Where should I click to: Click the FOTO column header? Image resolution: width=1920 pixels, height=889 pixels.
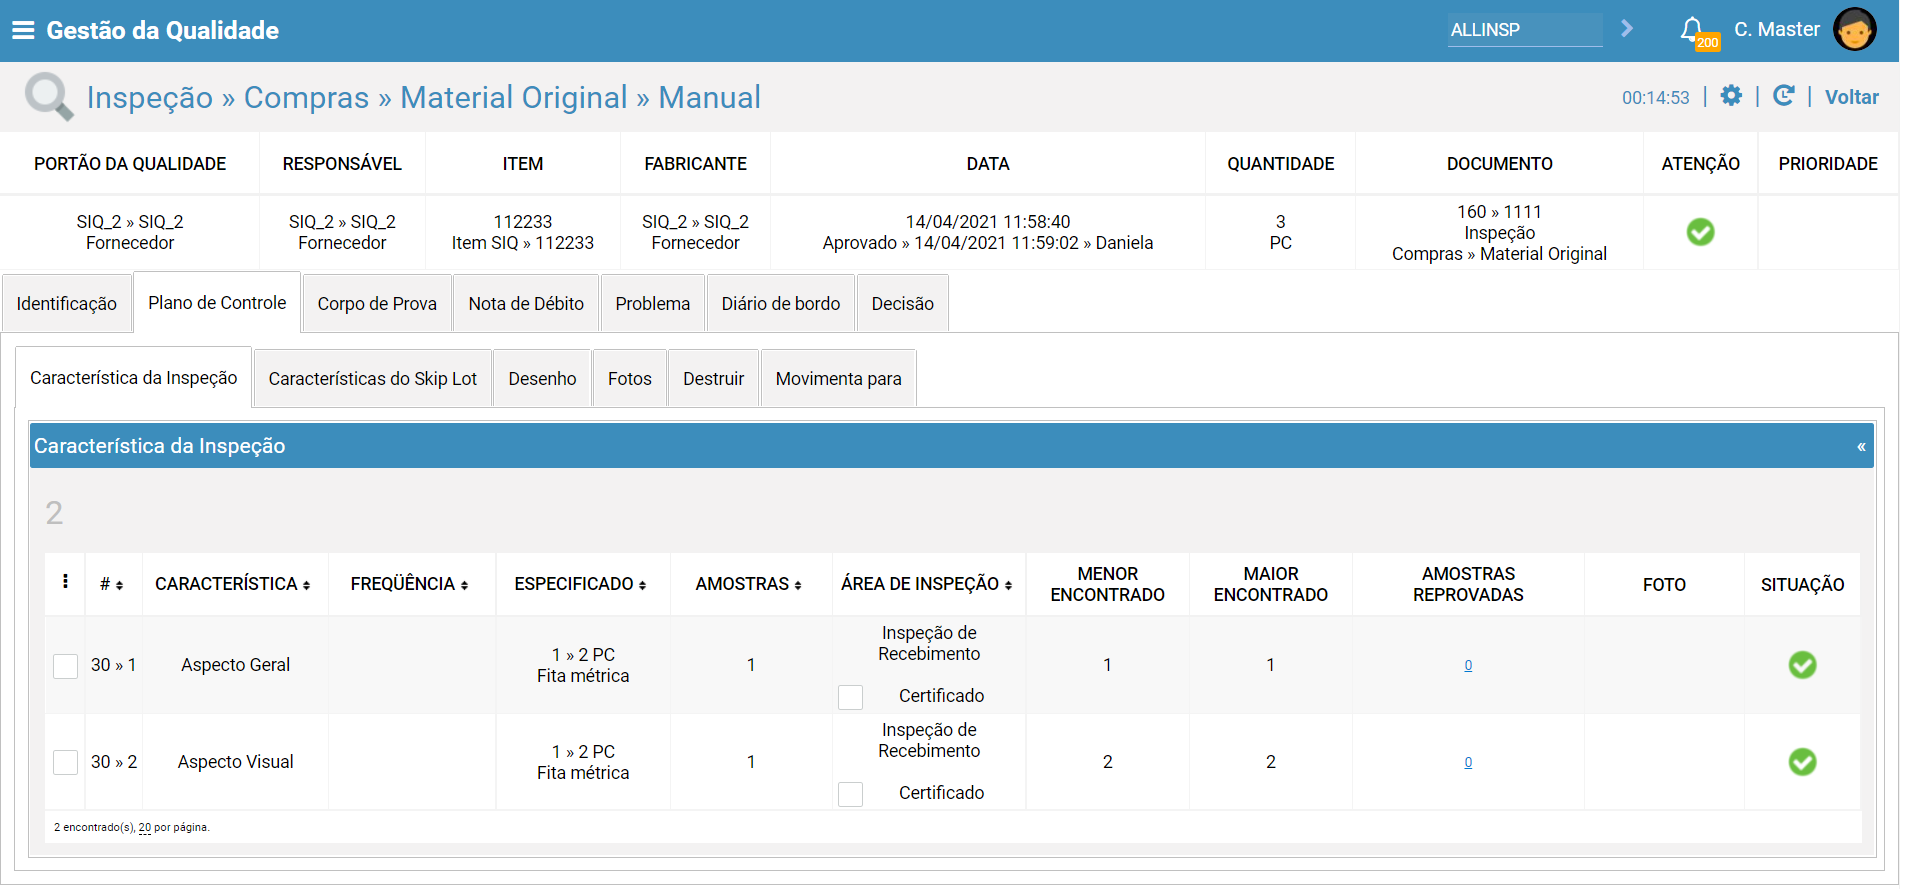1664,585
